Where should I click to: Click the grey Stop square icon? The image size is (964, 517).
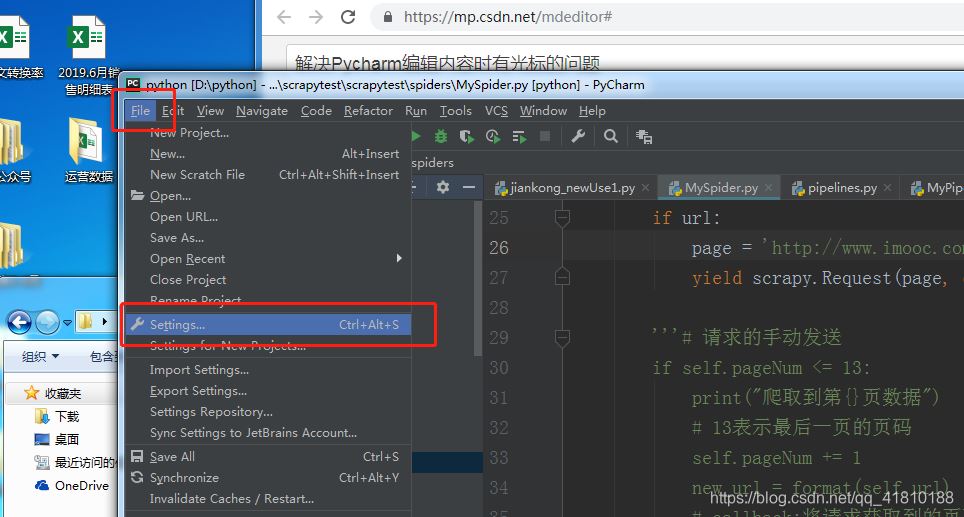545,136
